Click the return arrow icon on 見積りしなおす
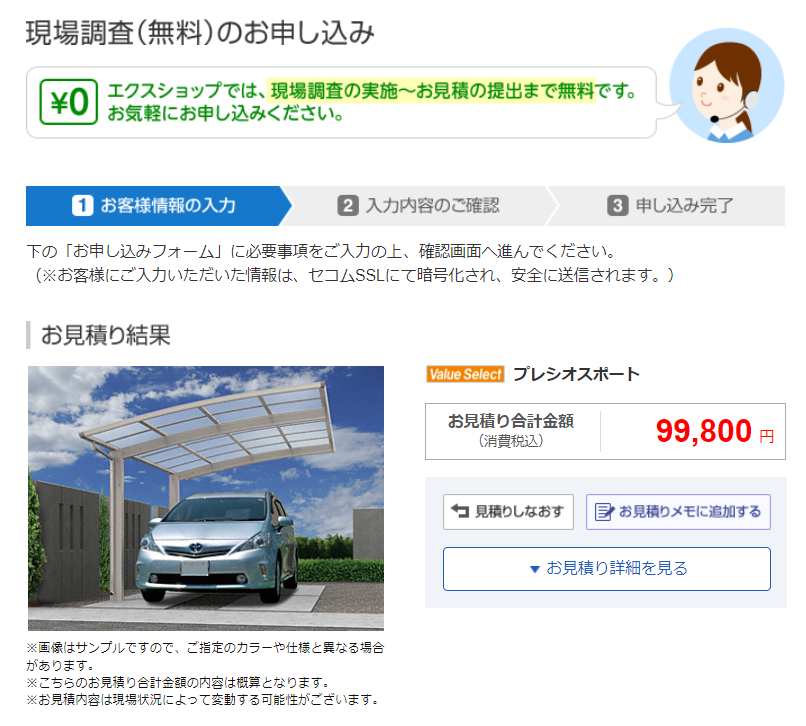Viewport: 806px width, 726px height. click(460, 511)
